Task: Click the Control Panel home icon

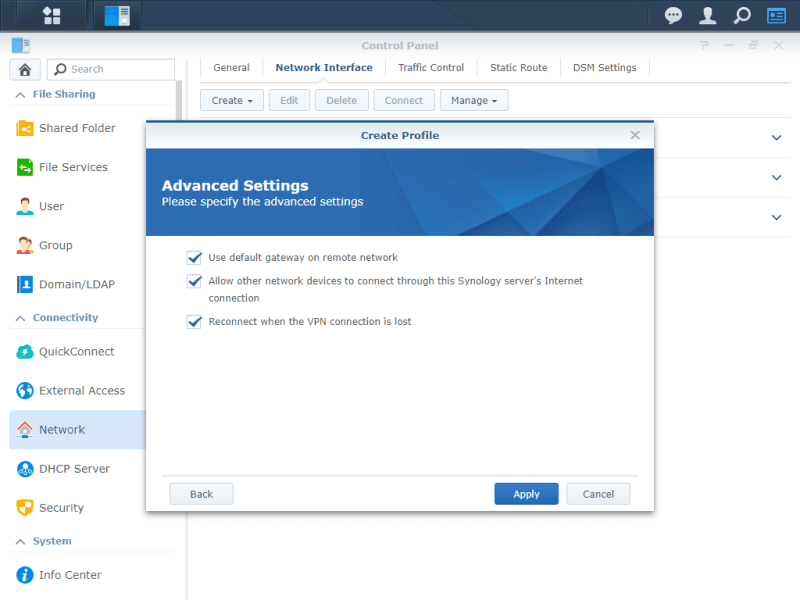Action: point(25,69)
